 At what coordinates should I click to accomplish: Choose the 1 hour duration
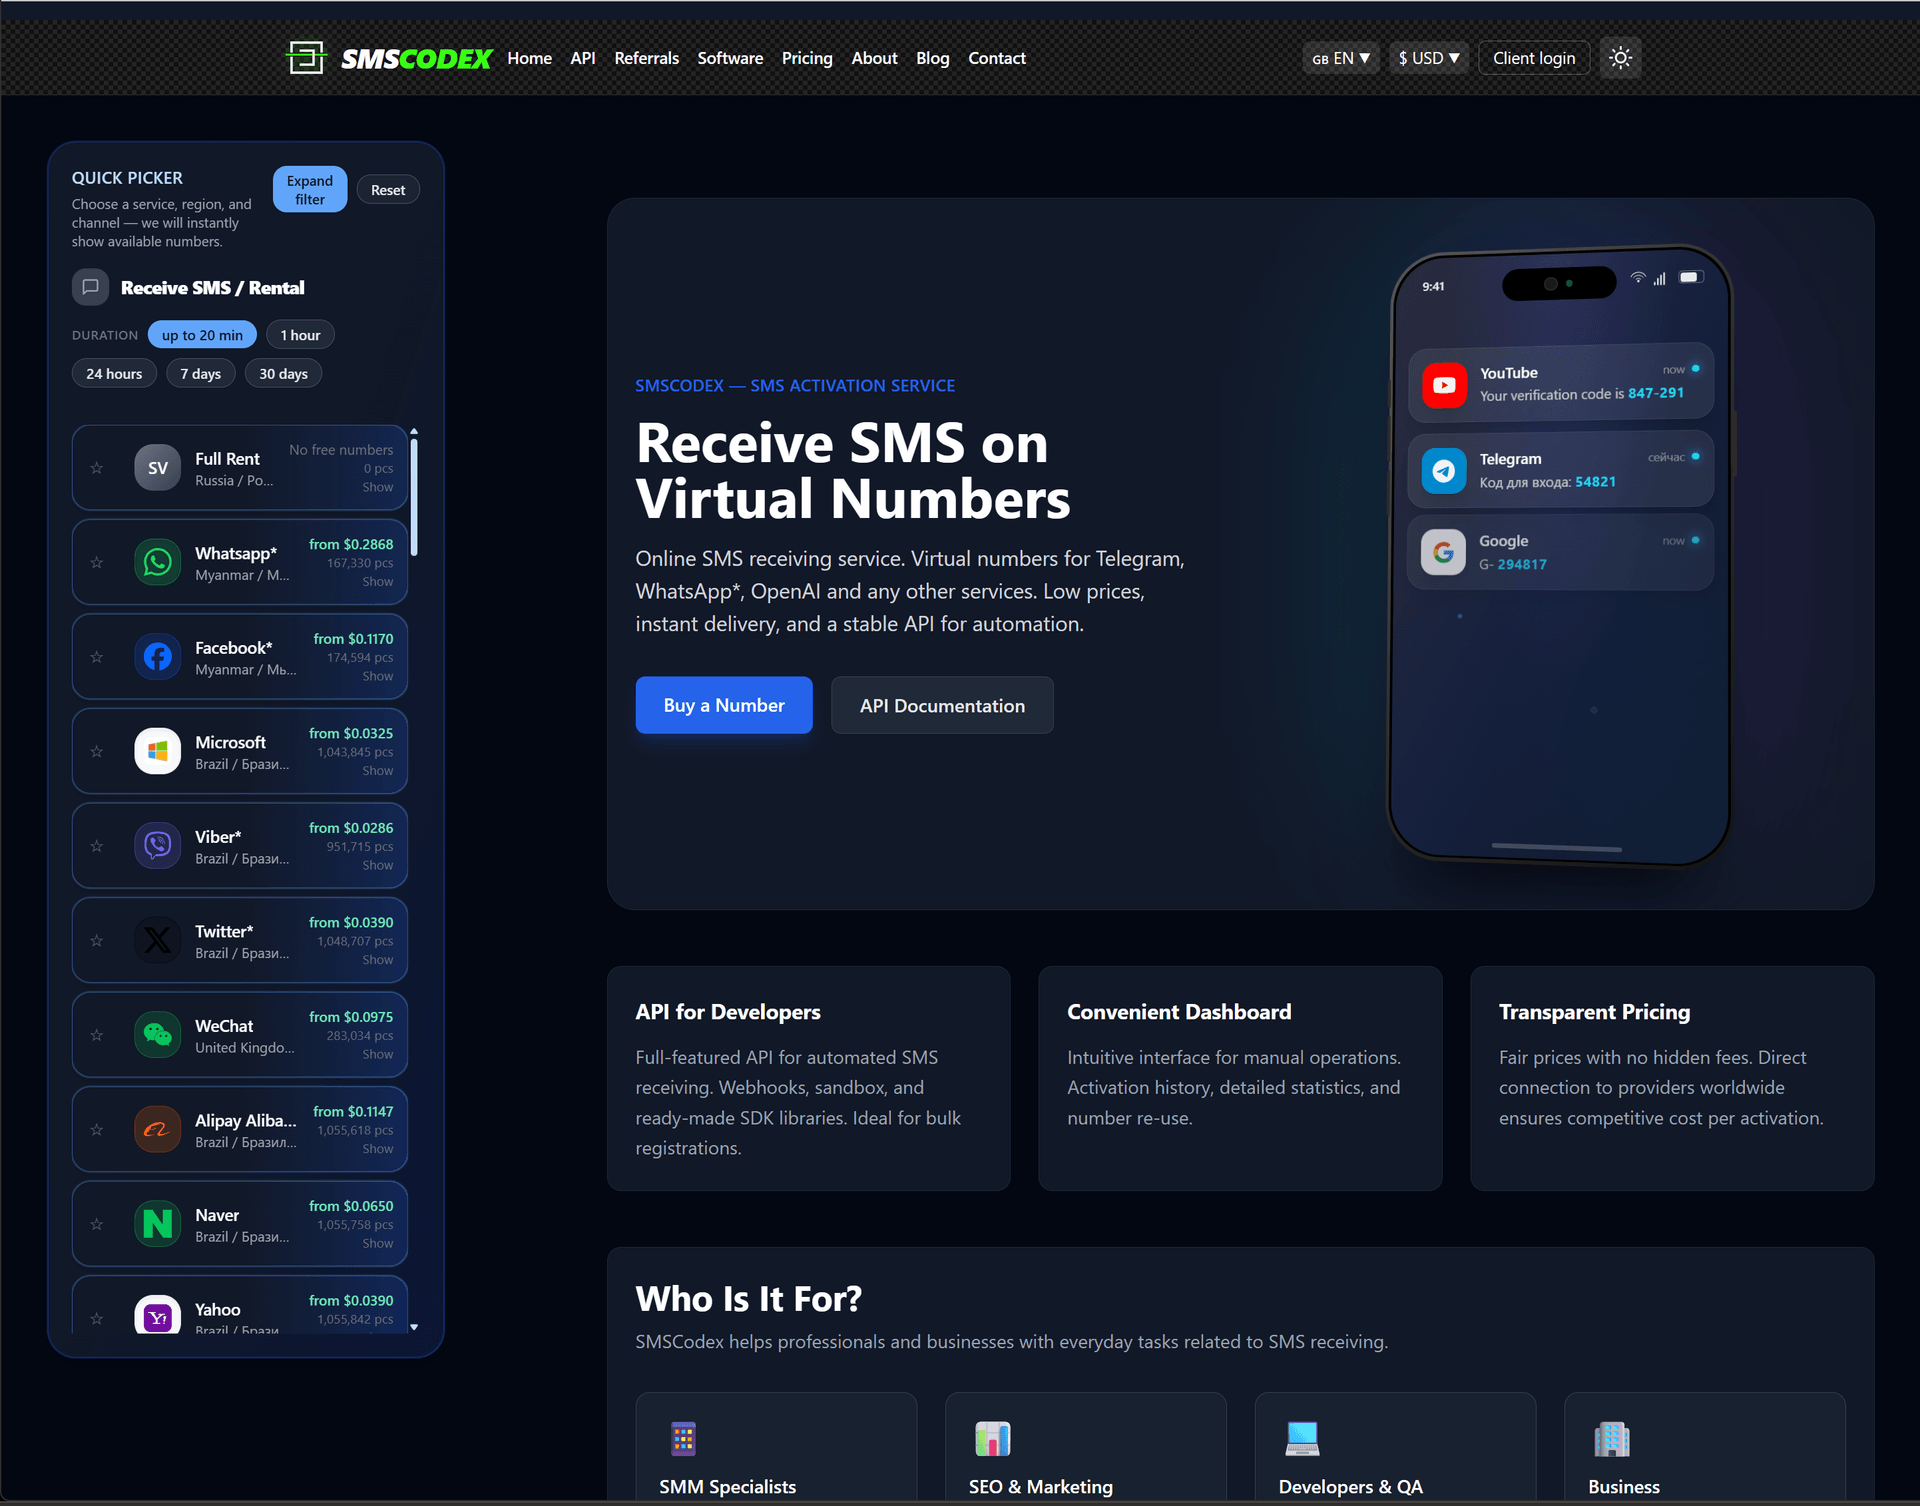(x=300, y=335)
